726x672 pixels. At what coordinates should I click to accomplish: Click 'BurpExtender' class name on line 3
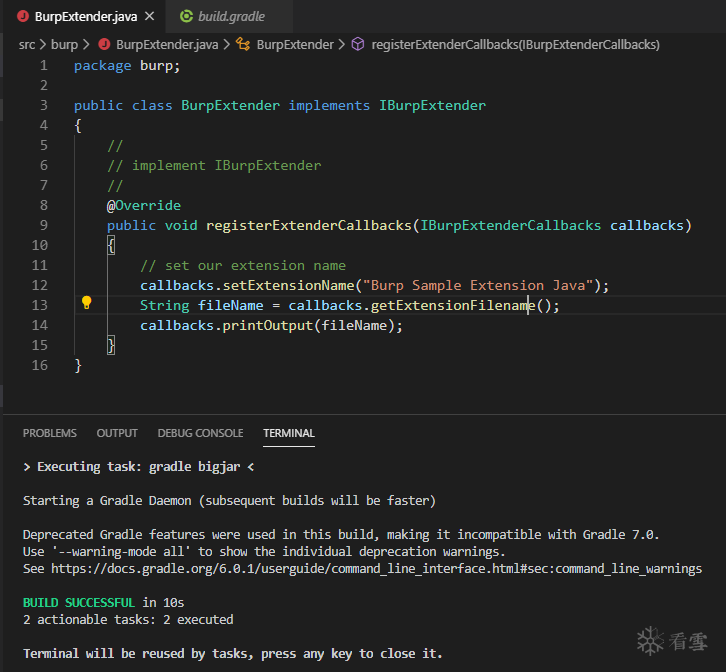click(x=230, y=106)
